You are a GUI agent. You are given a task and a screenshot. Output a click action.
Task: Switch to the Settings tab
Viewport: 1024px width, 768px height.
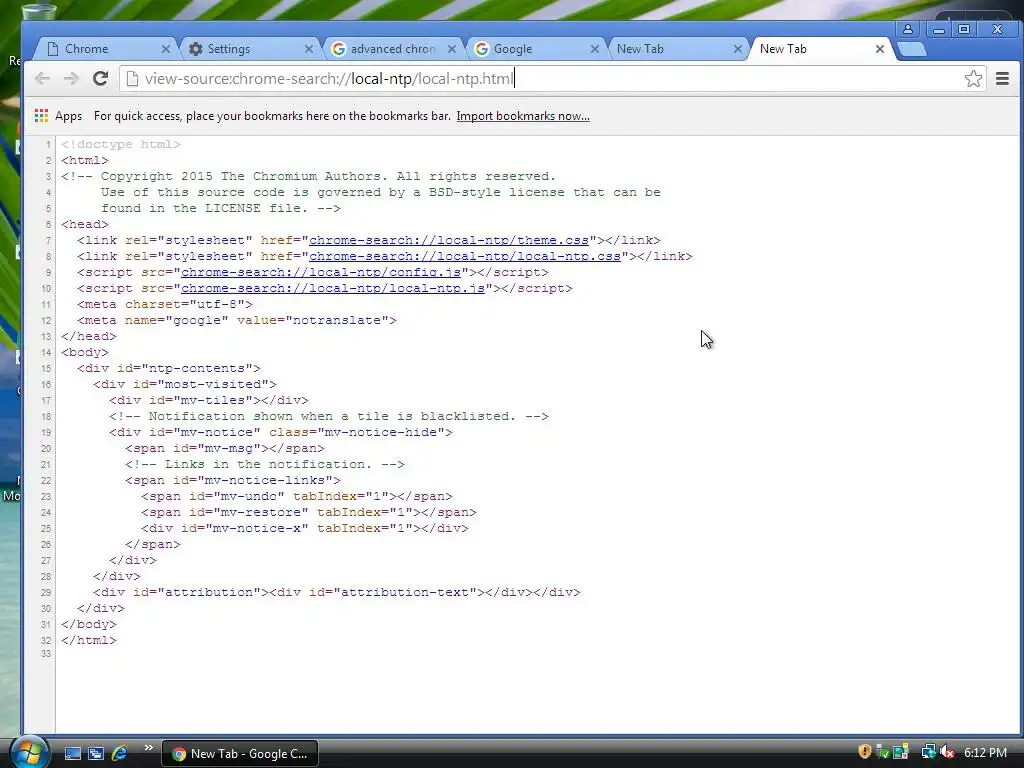click(248, 49)
